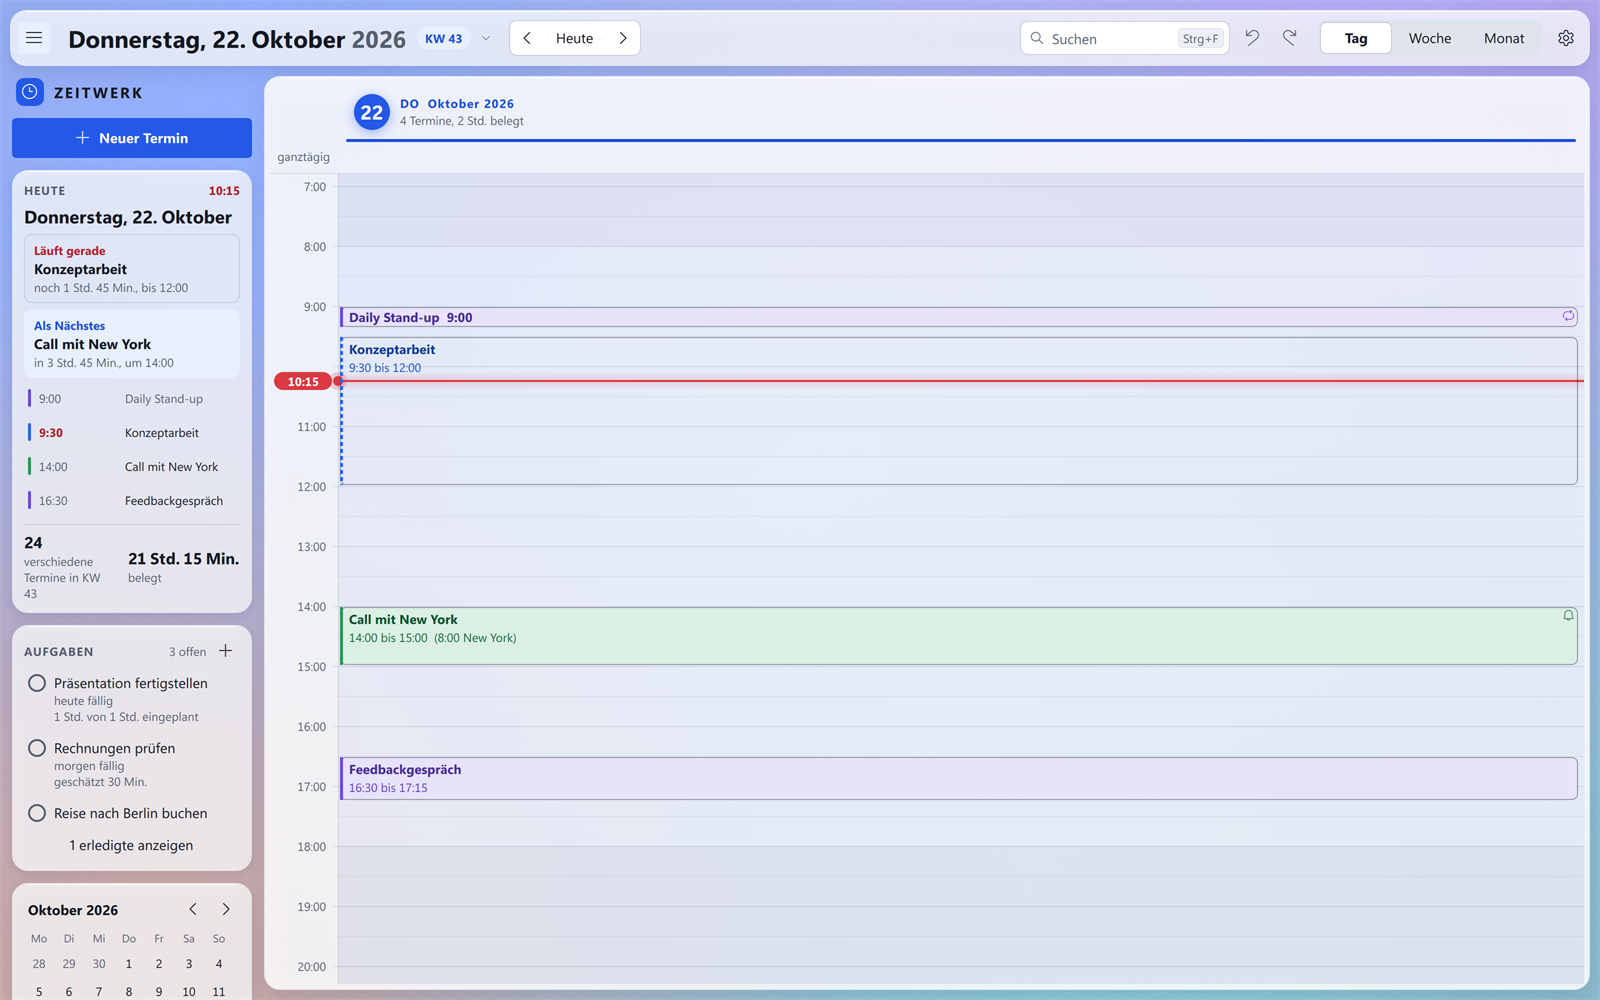Add a new task with plus icon

[x=226, y=651]
